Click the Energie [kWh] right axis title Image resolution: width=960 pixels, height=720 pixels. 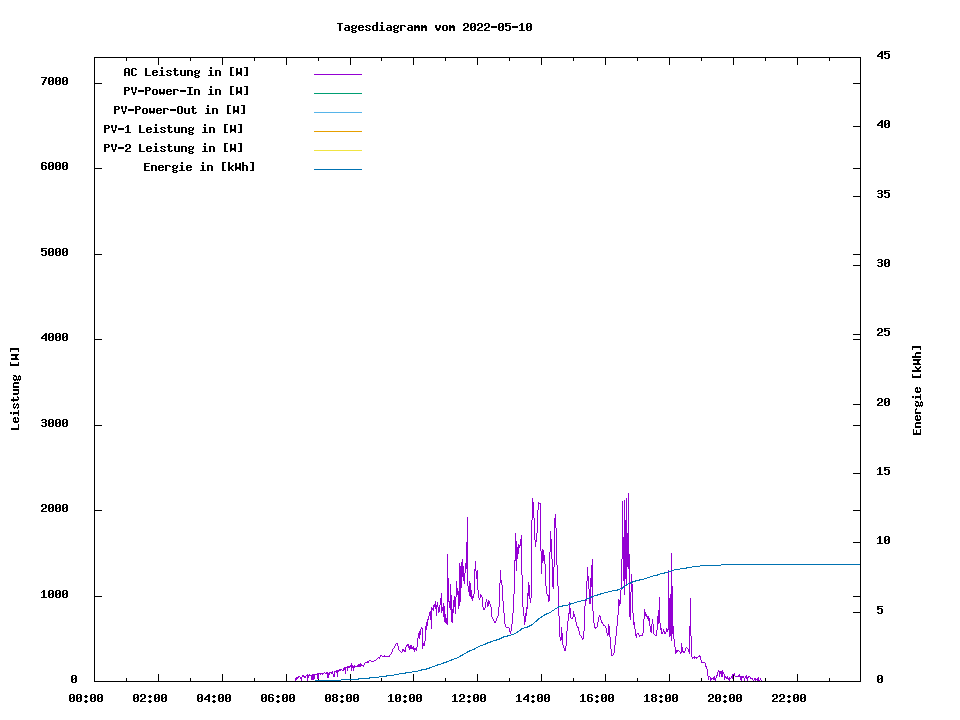click(x=917, y=390)
